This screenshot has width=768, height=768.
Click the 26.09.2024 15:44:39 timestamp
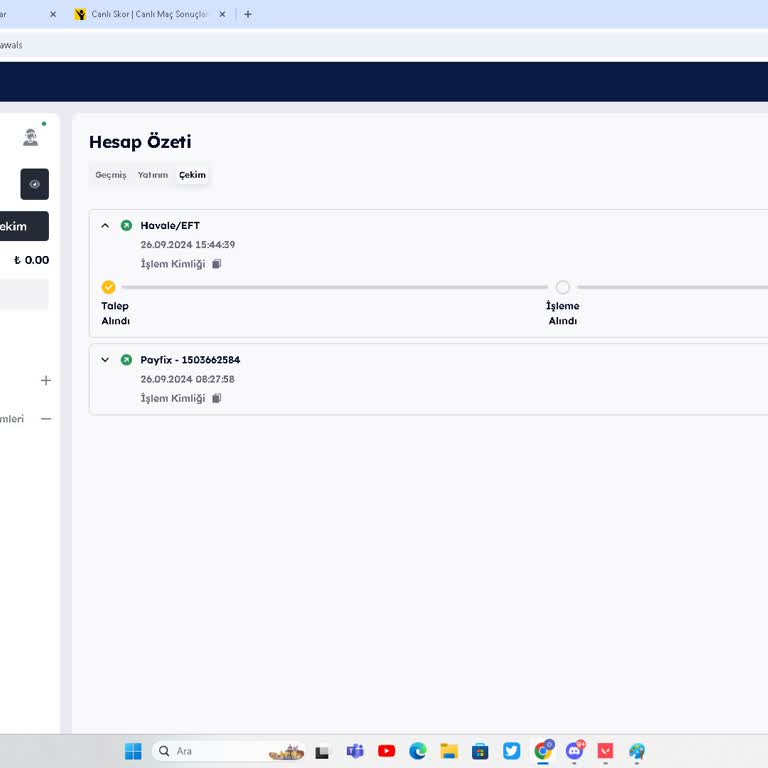188,244
